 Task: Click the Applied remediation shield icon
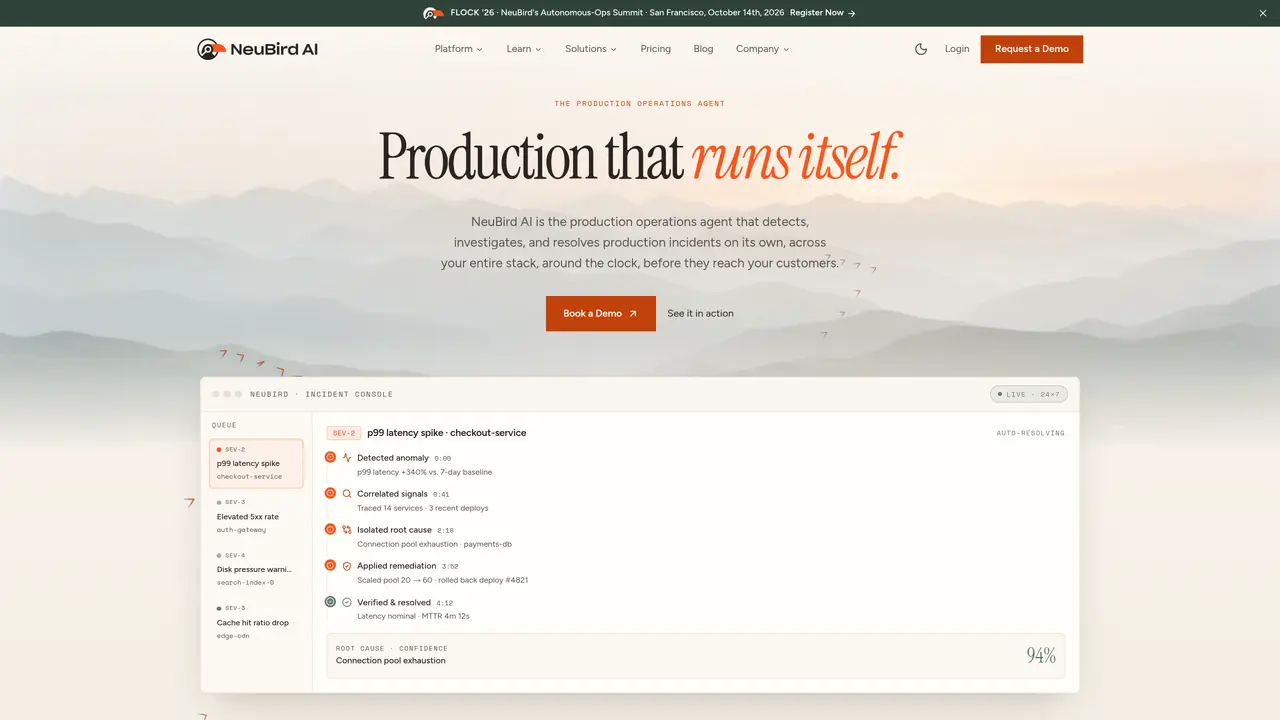click(x=347, y=566)
